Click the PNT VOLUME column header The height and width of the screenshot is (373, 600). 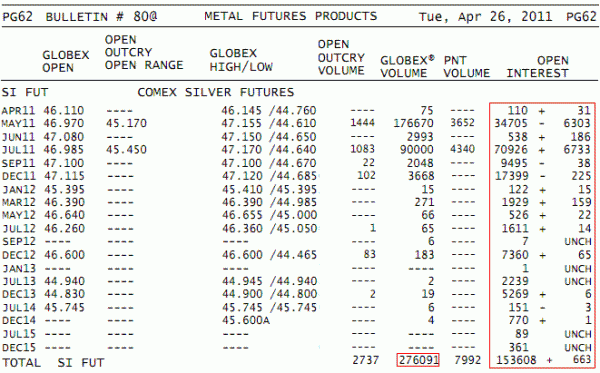click(x=466, y=67)
